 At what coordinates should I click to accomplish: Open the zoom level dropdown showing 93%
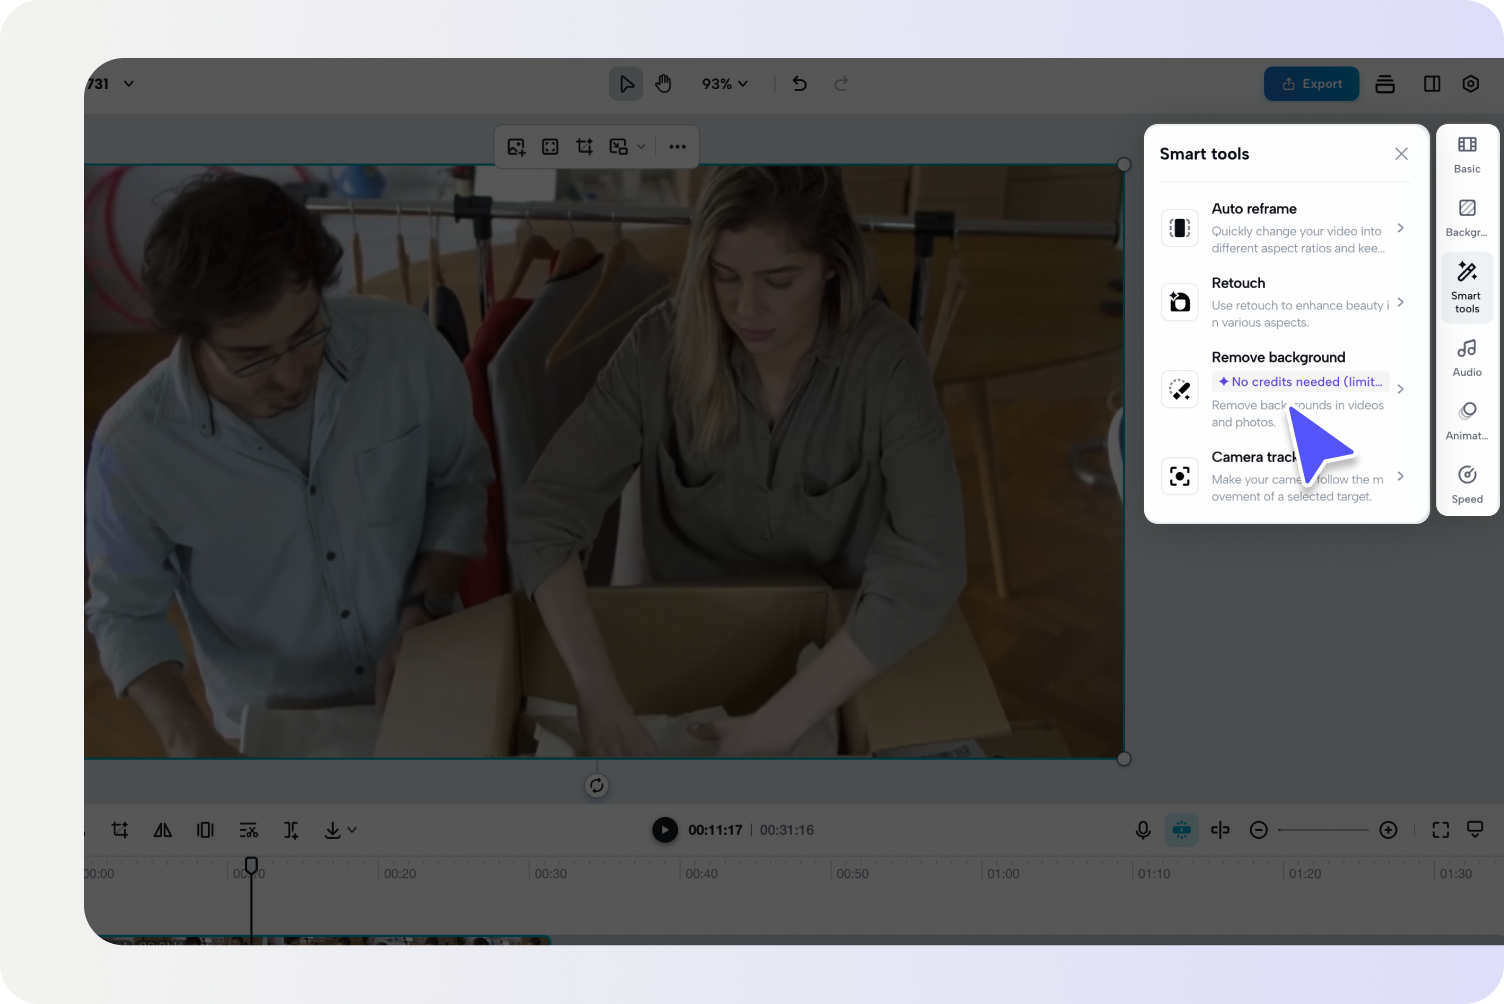tap(724, 84)
